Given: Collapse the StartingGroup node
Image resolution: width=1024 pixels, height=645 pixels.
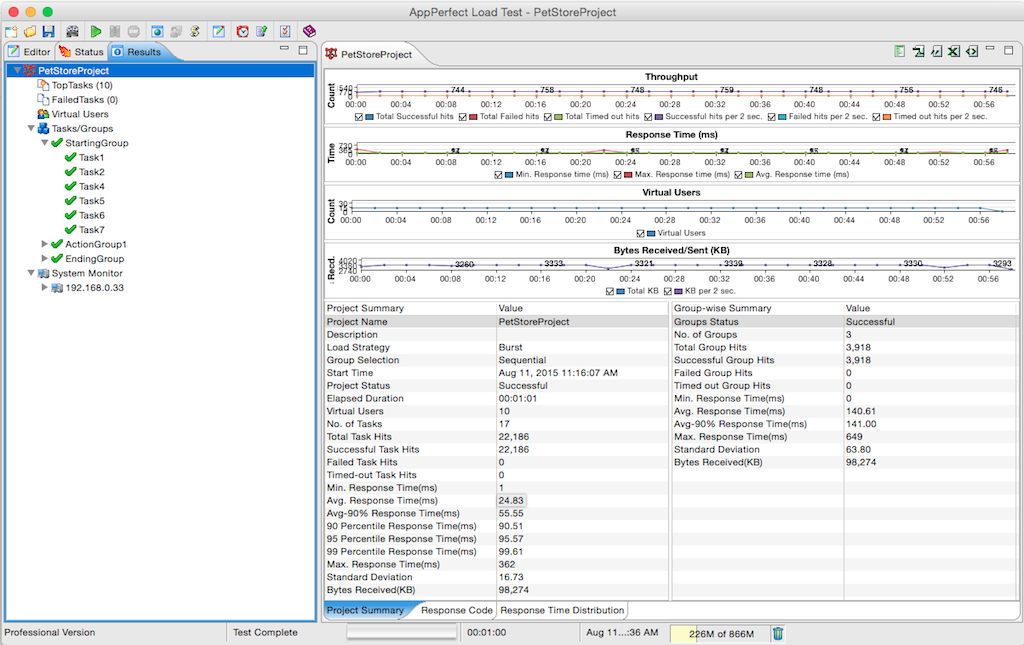Looking at the screenshot, I should coord(44,143).
